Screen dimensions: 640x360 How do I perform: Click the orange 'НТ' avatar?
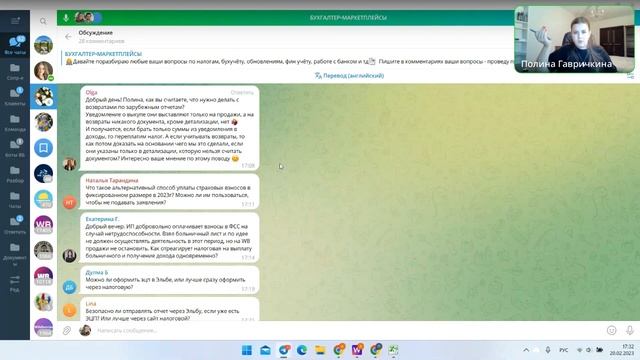point(69,202)
